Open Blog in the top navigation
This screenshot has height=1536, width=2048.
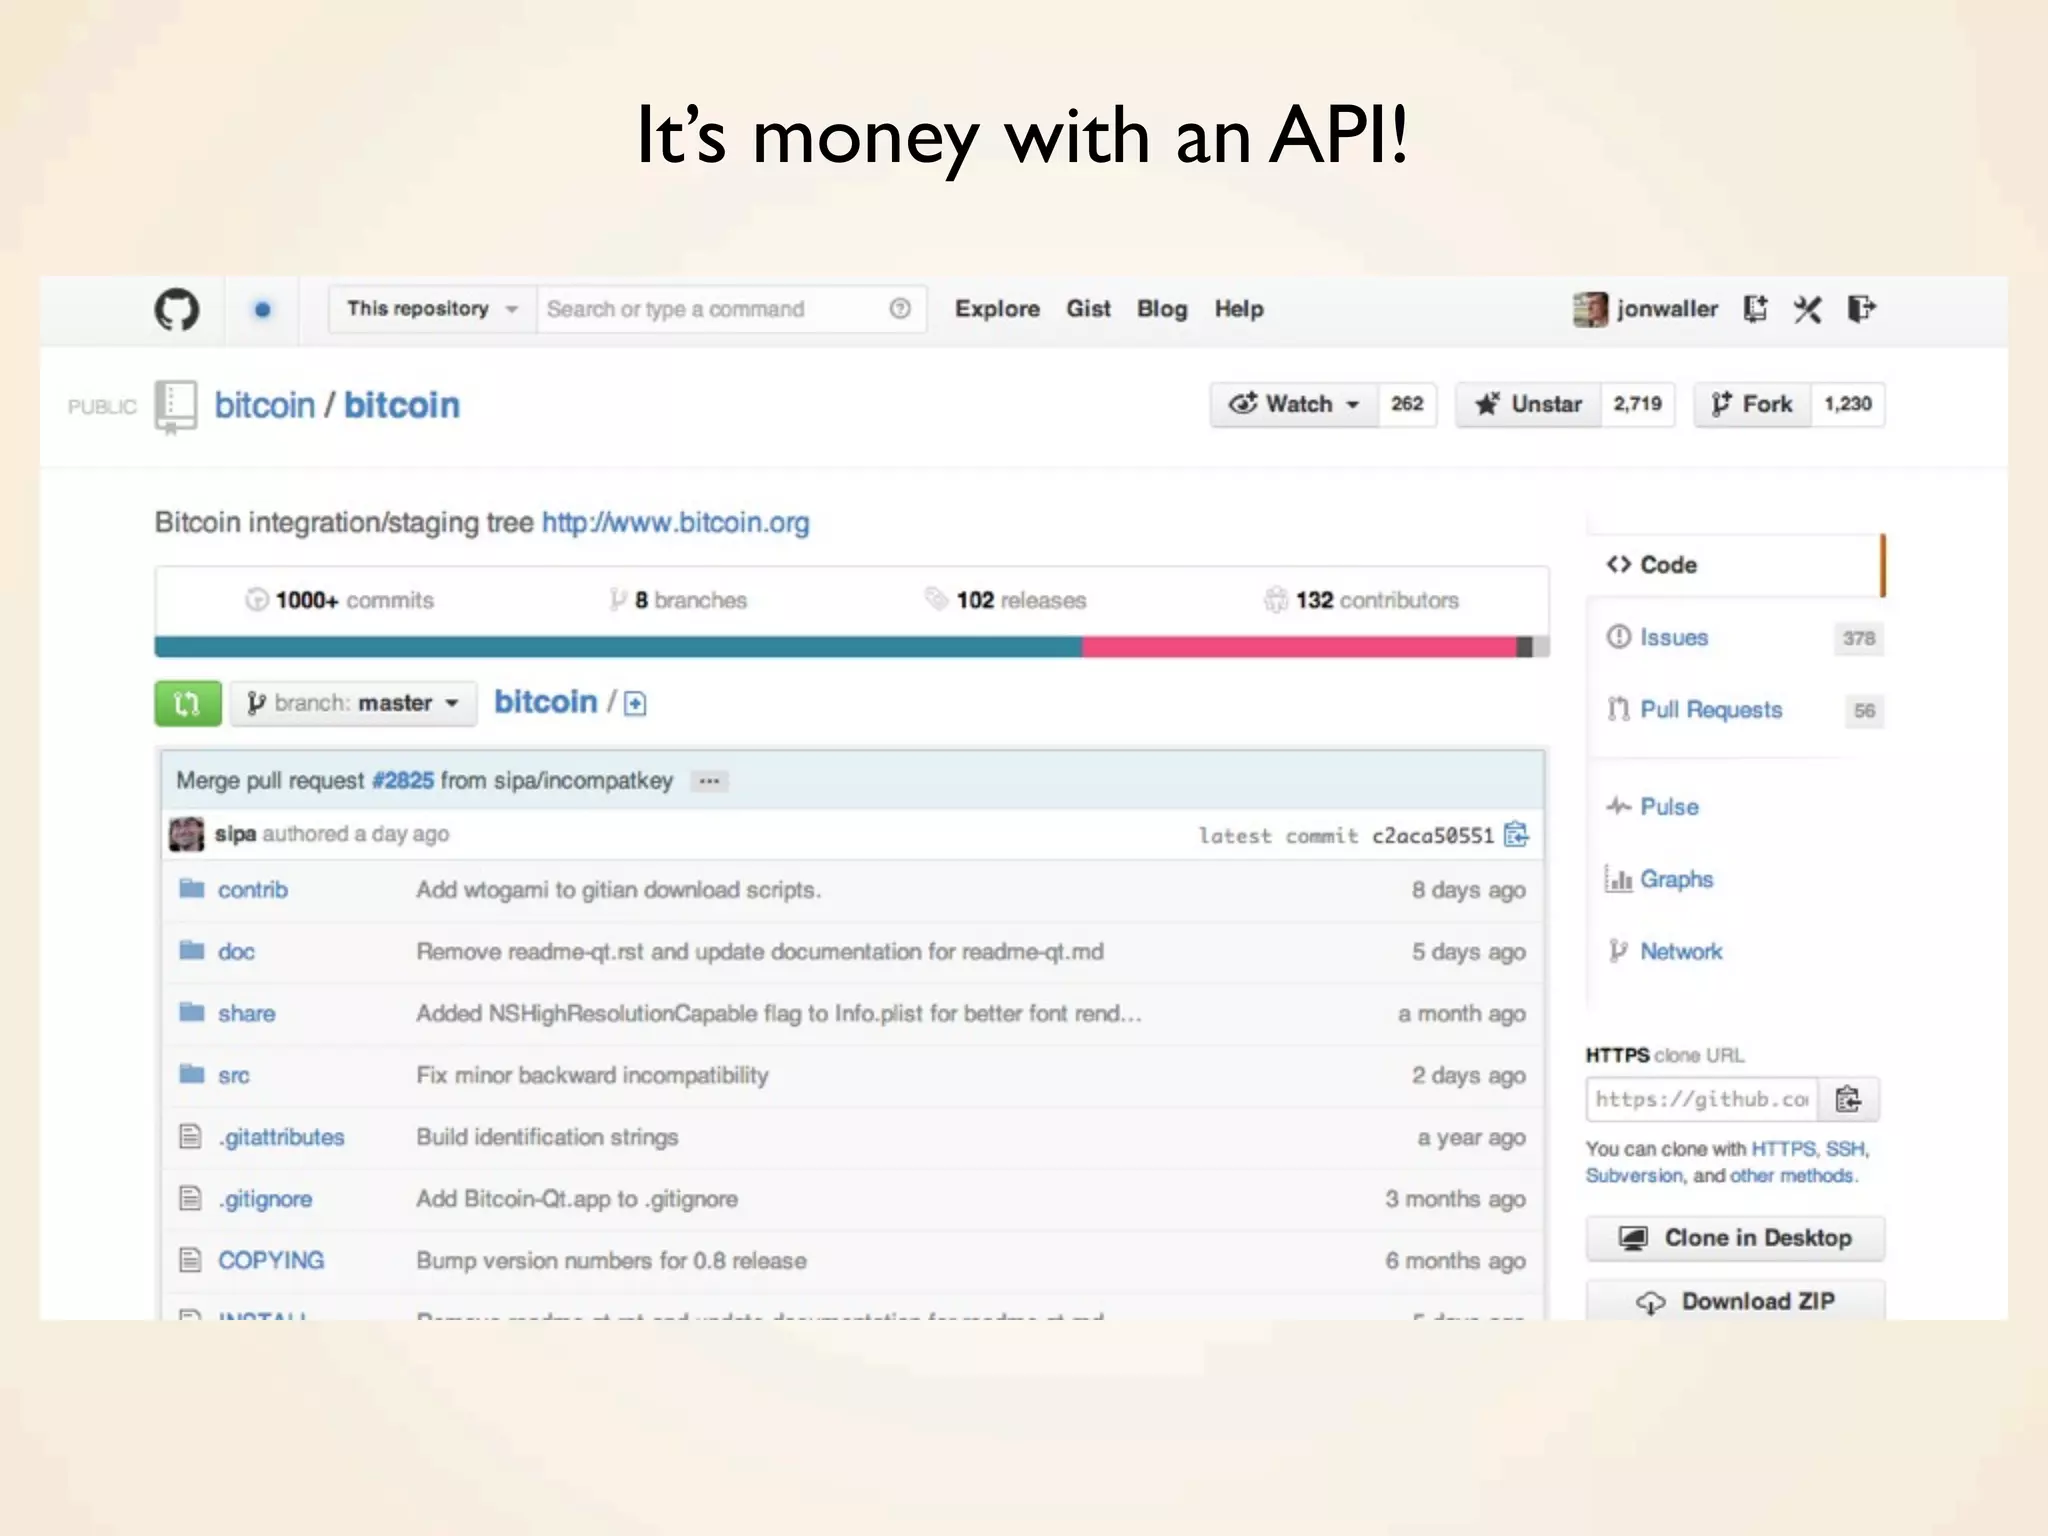(x=1162, y=309)
